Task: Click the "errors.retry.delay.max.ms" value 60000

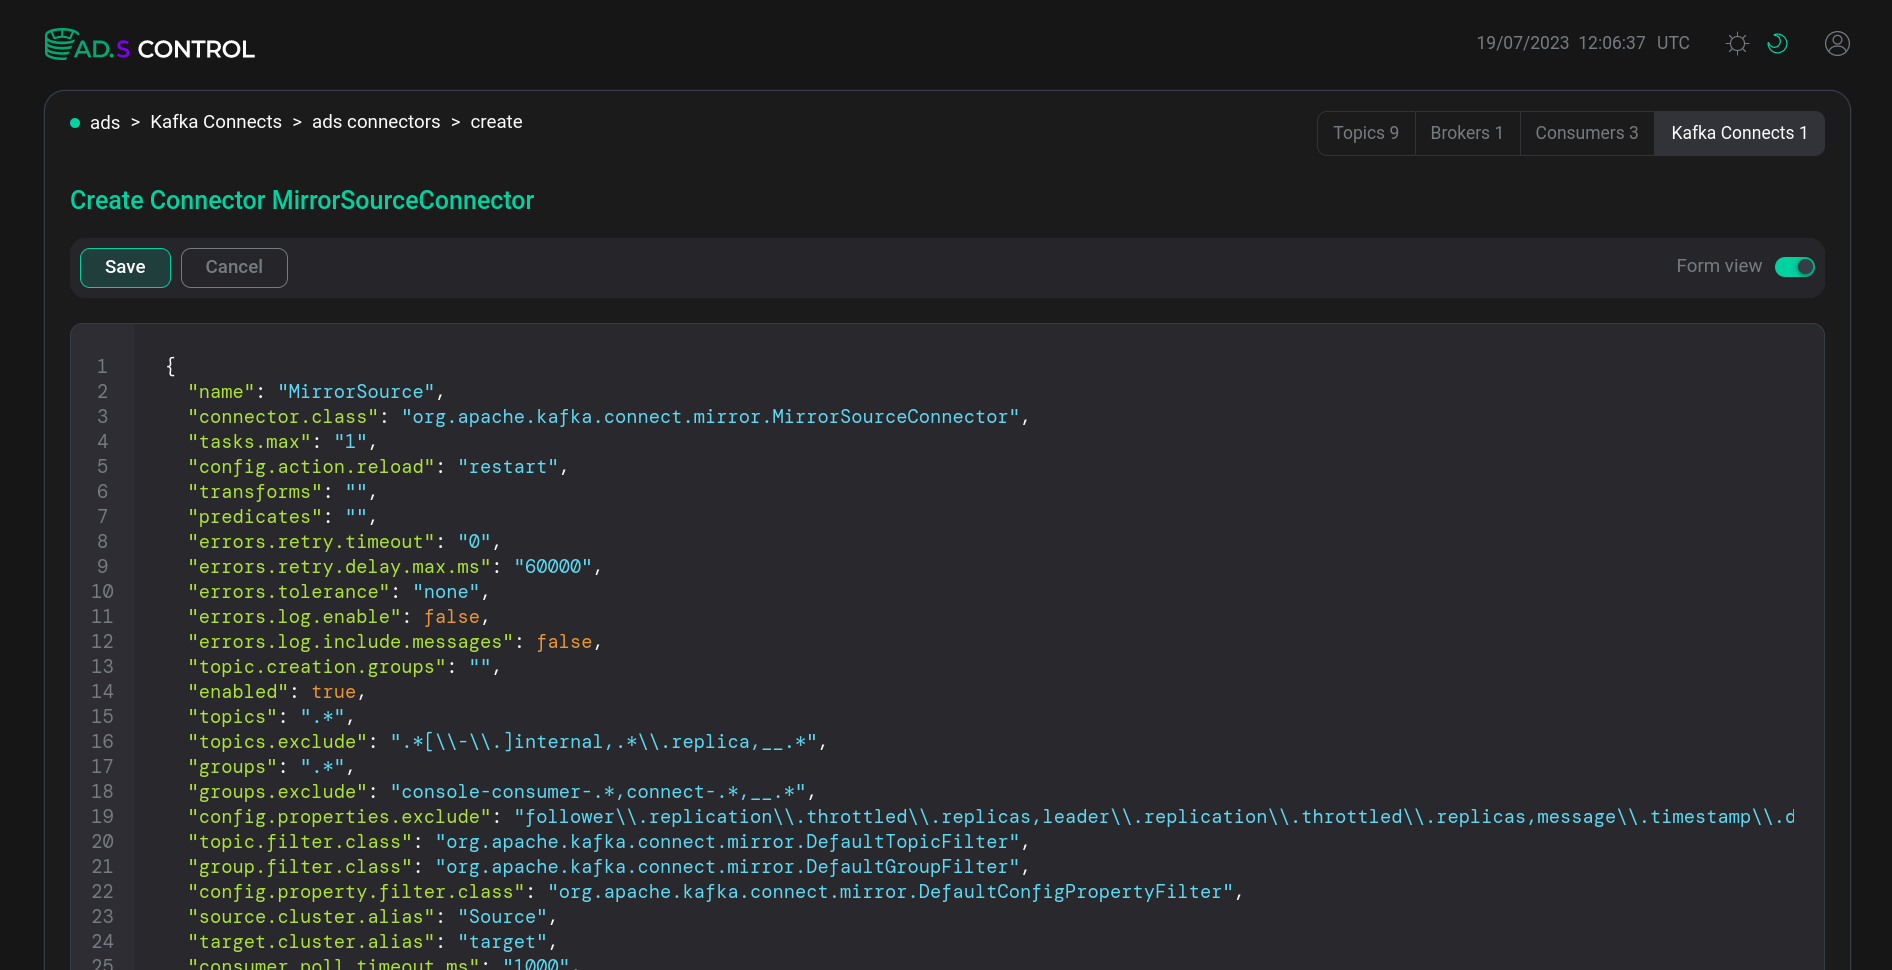Action: pos(553,567)
